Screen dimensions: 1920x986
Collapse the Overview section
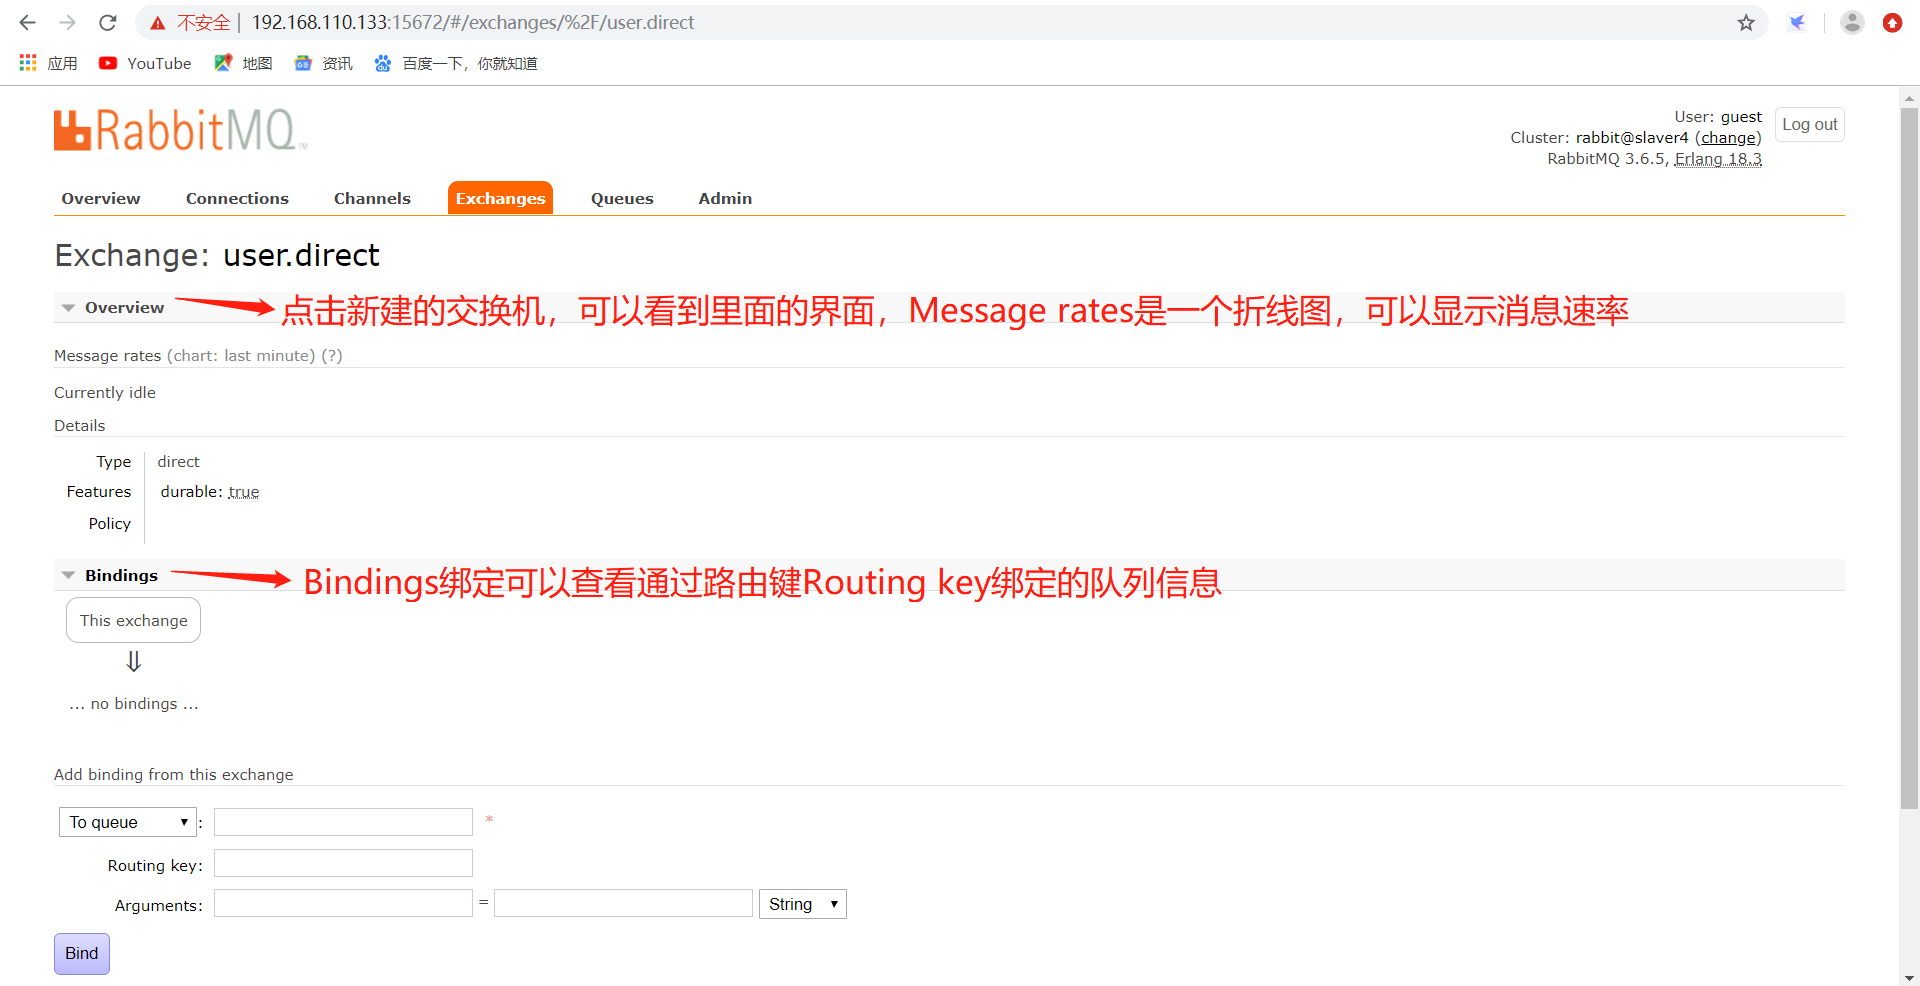67,307
